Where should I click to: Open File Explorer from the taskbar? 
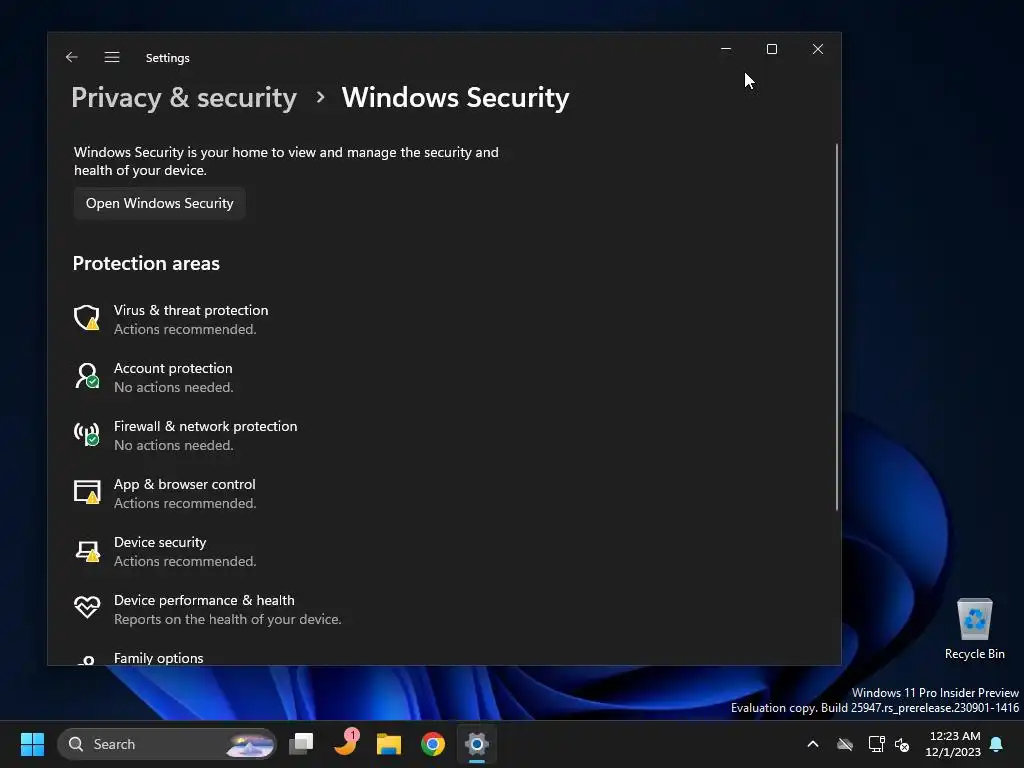389,744
